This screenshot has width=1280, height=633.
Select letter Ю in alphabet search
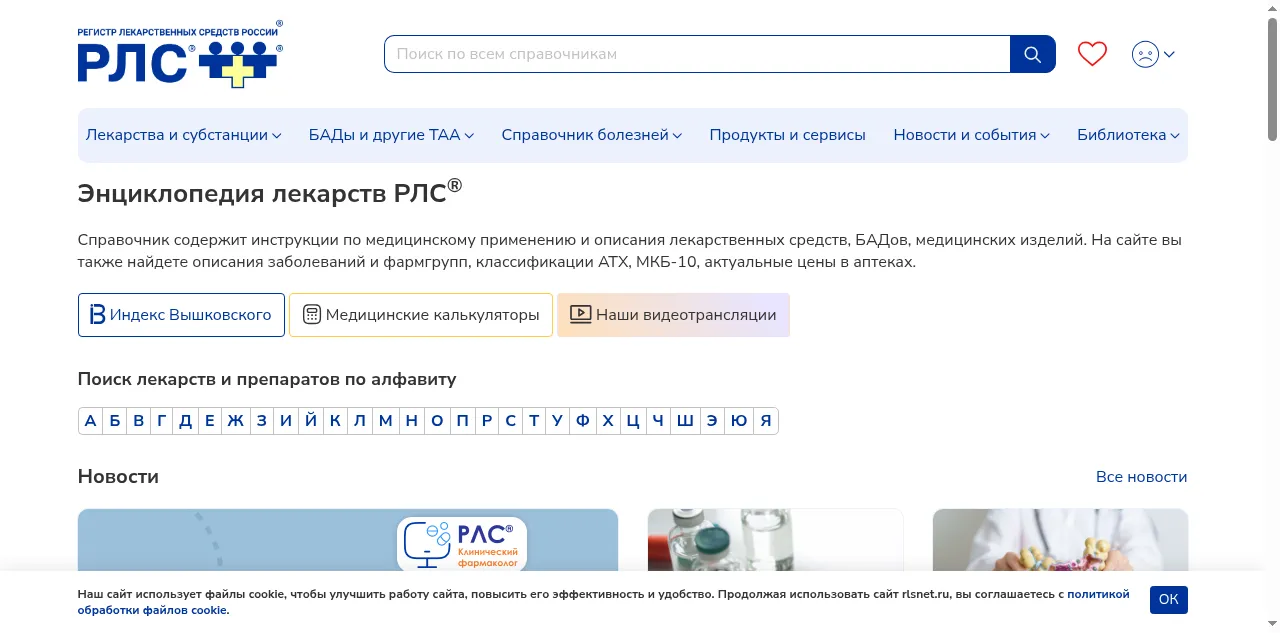click(738, 421)
